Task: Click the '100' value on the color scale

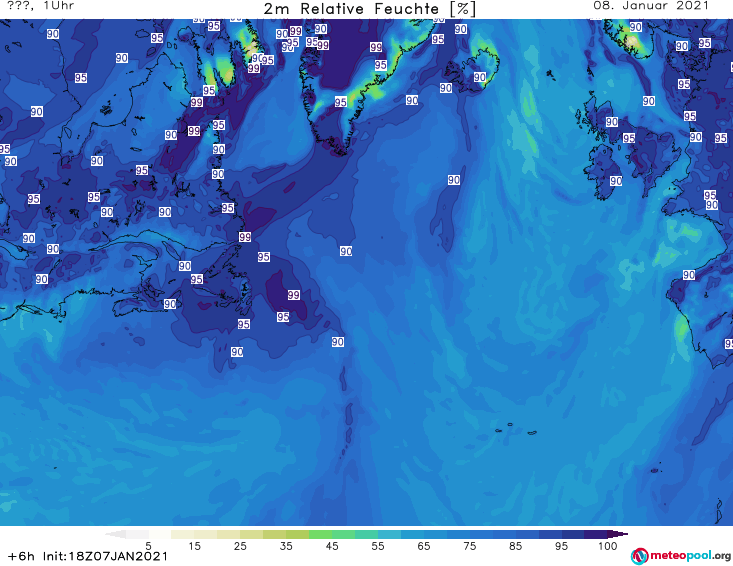Action: (607, 546)
